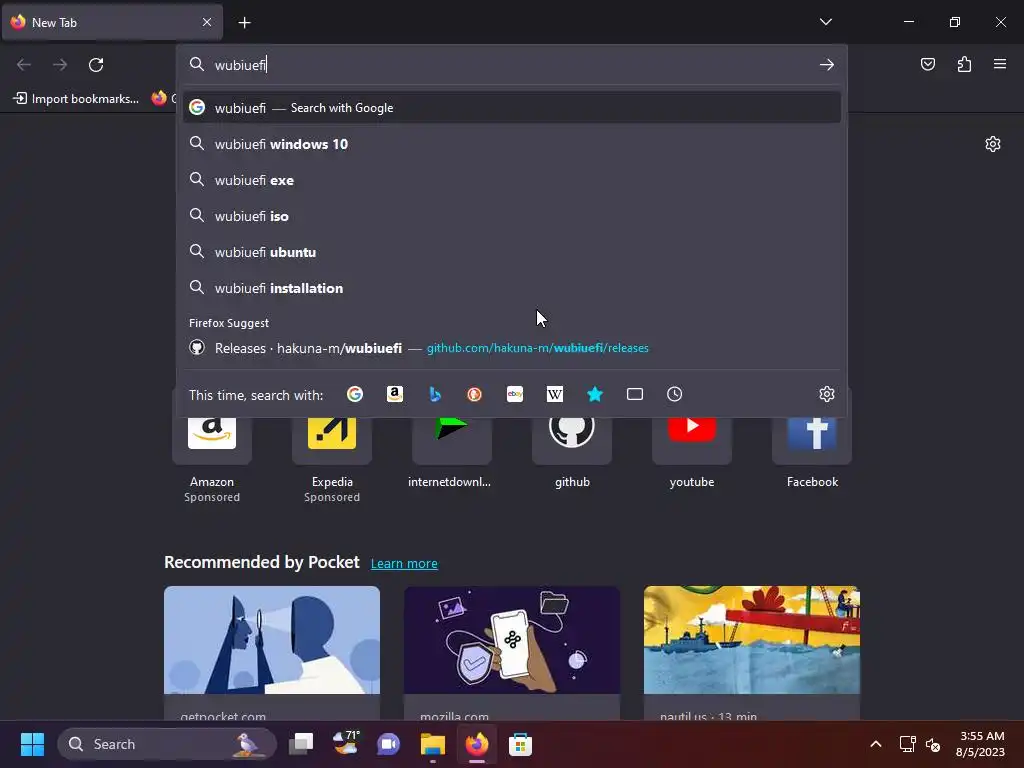Open the Windows Start menu

[32, 744]
